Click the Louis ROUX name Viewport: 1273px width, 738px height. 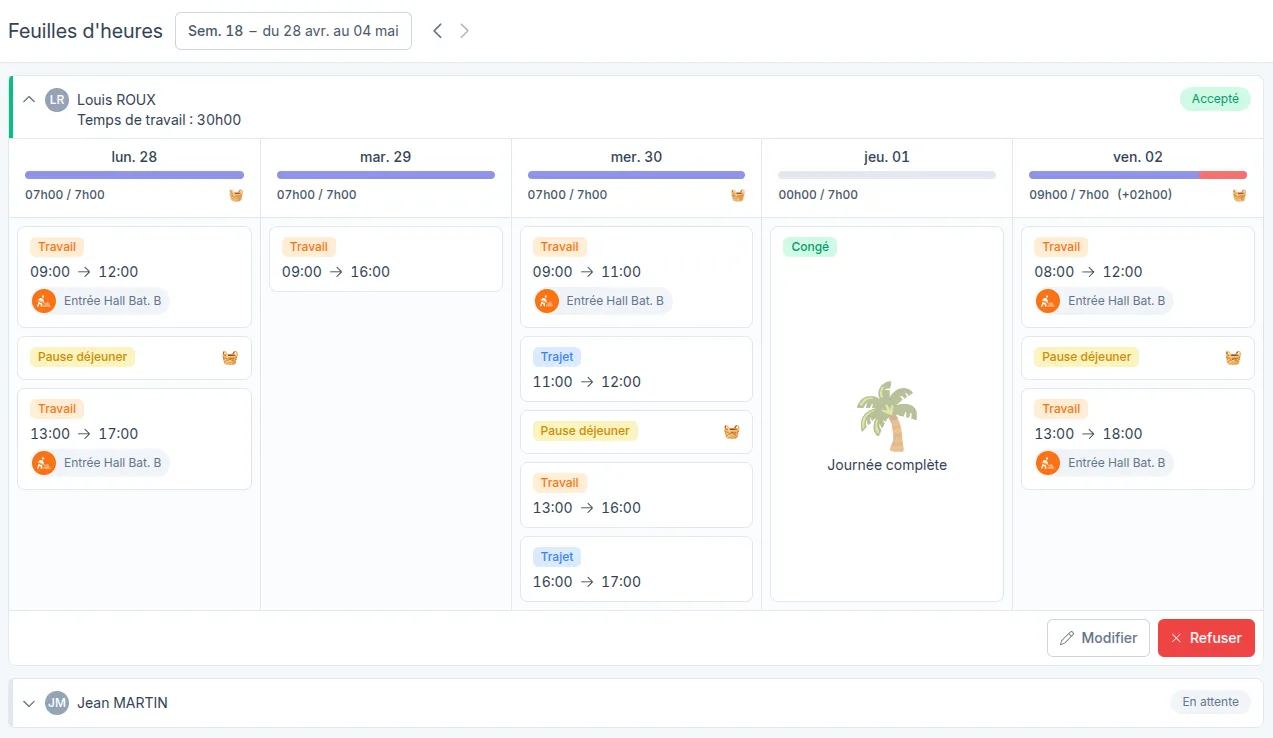pos(116,100)
